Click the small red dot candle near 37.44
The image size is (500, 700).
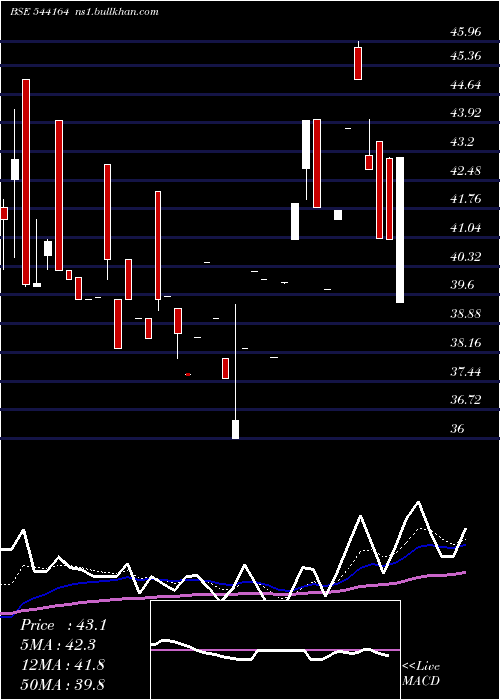pos(188,375)
